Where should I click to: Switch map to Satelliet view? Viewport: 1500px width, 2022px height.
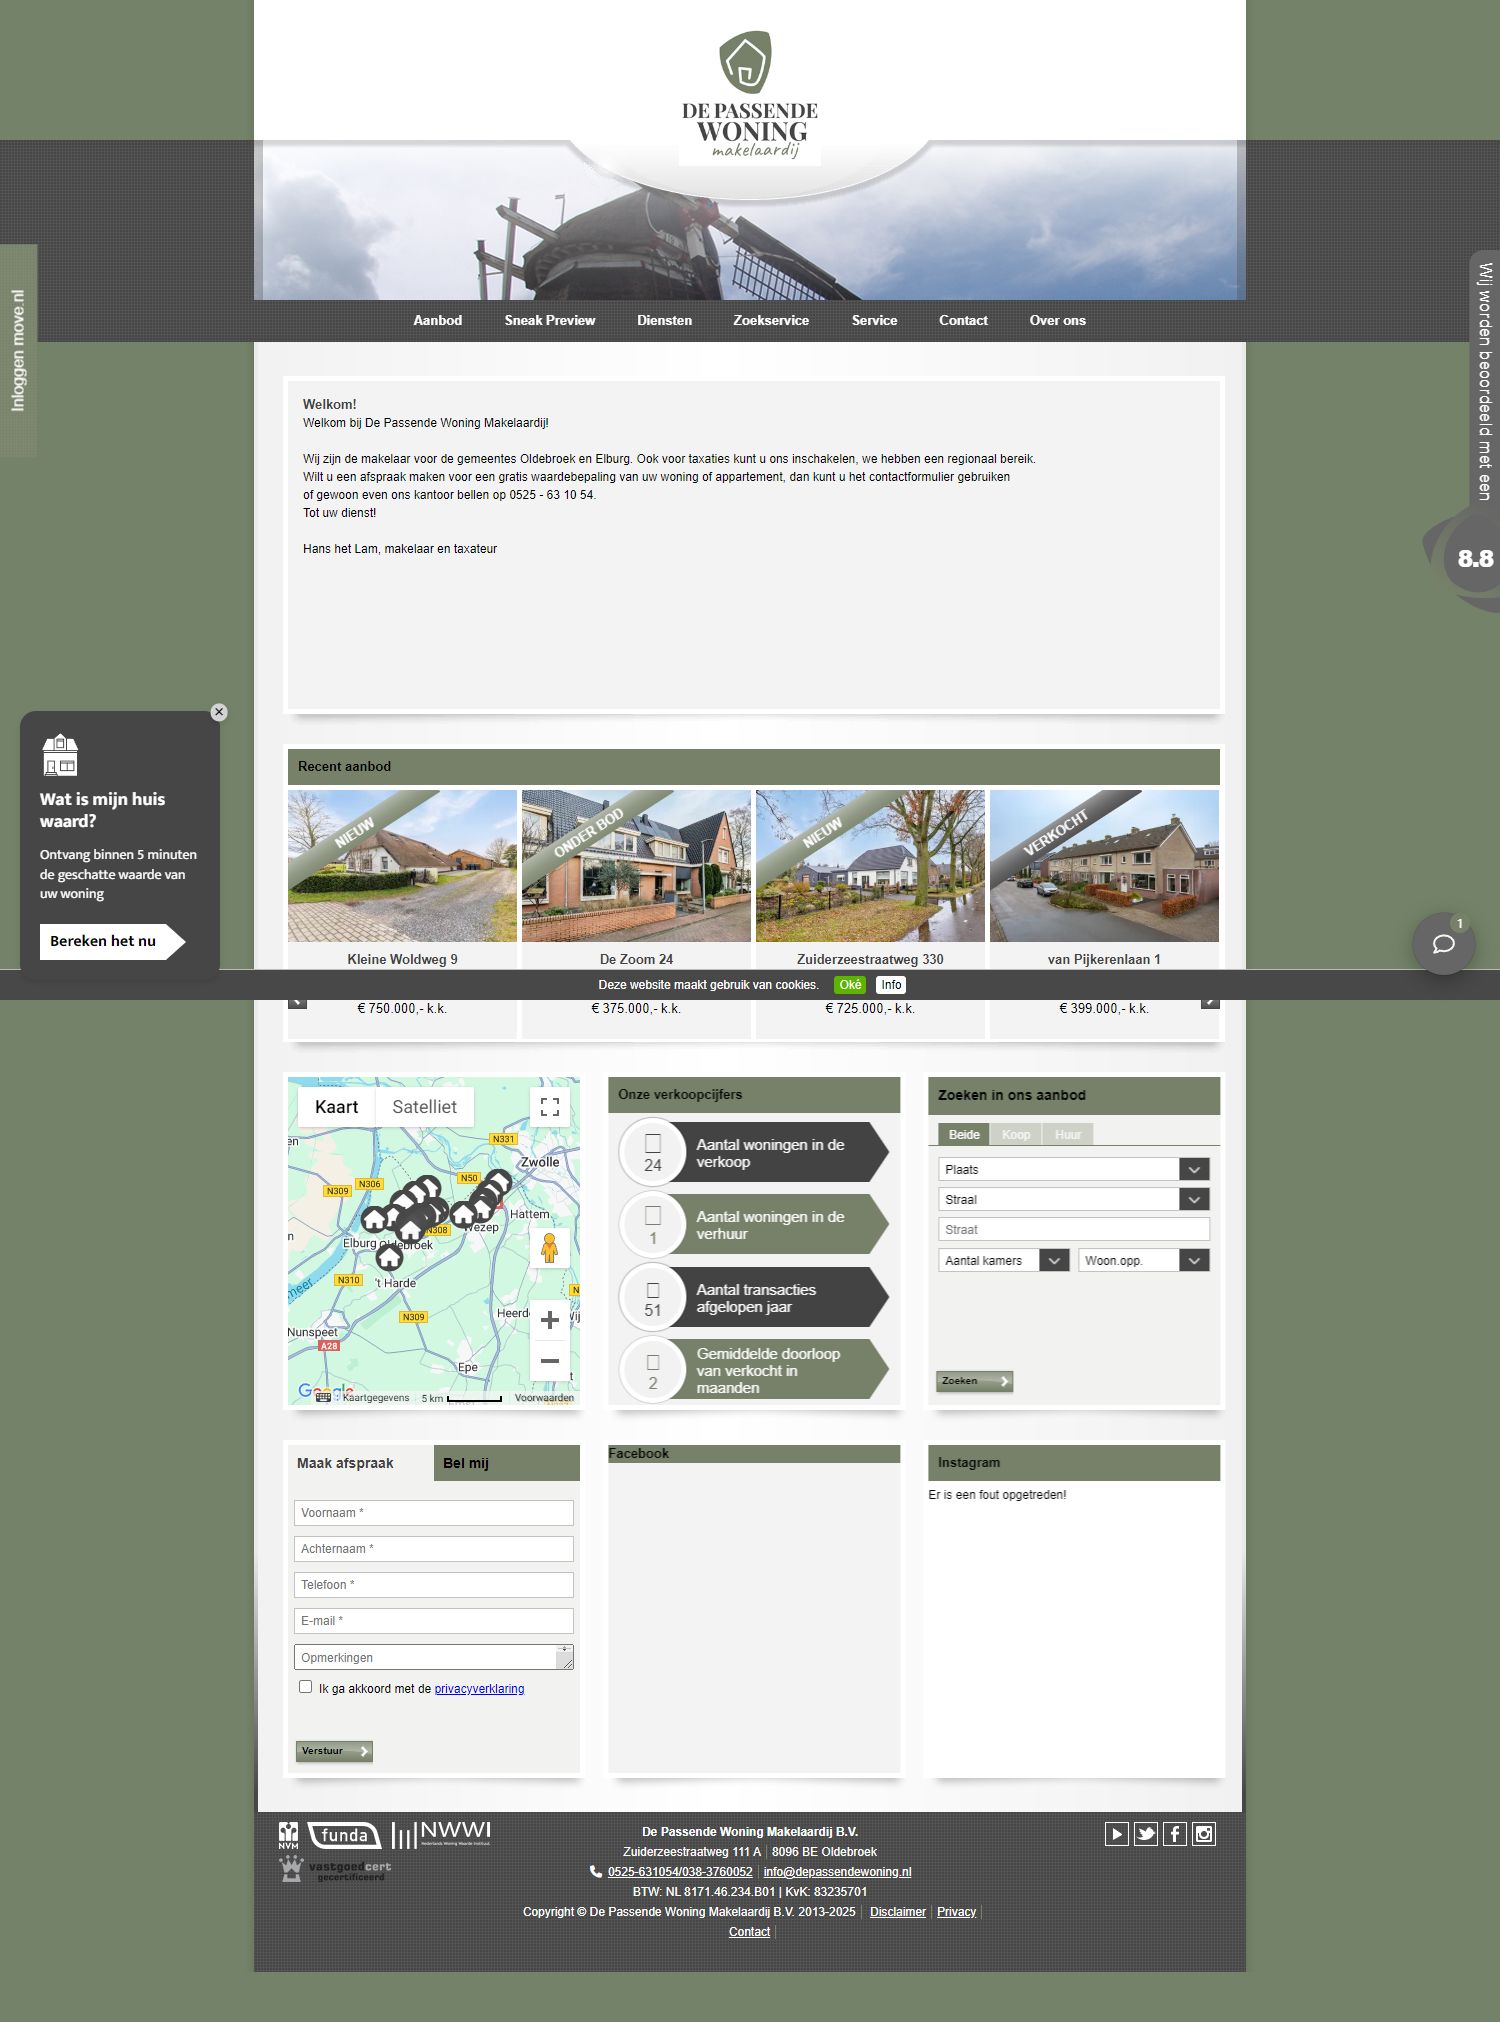coord(424,1107)
